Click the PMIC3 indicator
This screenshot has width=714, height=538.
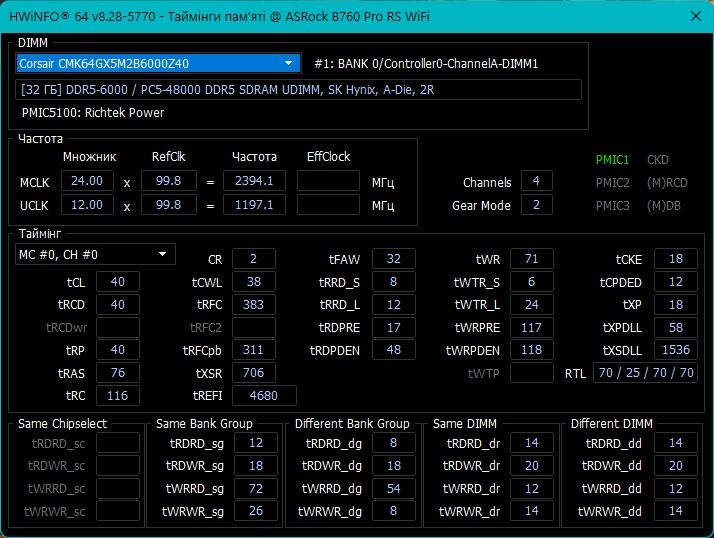(612, 206)
